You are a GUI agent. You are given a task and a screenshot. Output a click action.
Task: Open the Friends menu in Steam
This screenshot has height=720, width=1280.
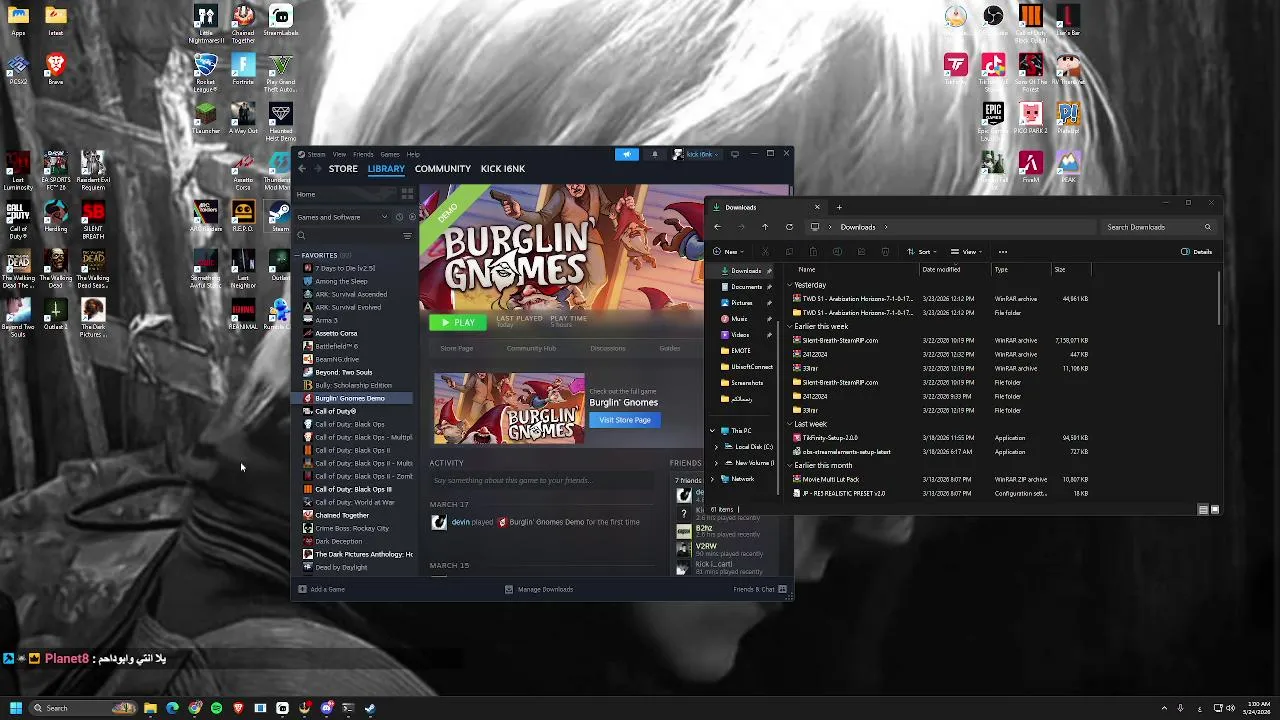coord(363,154)
